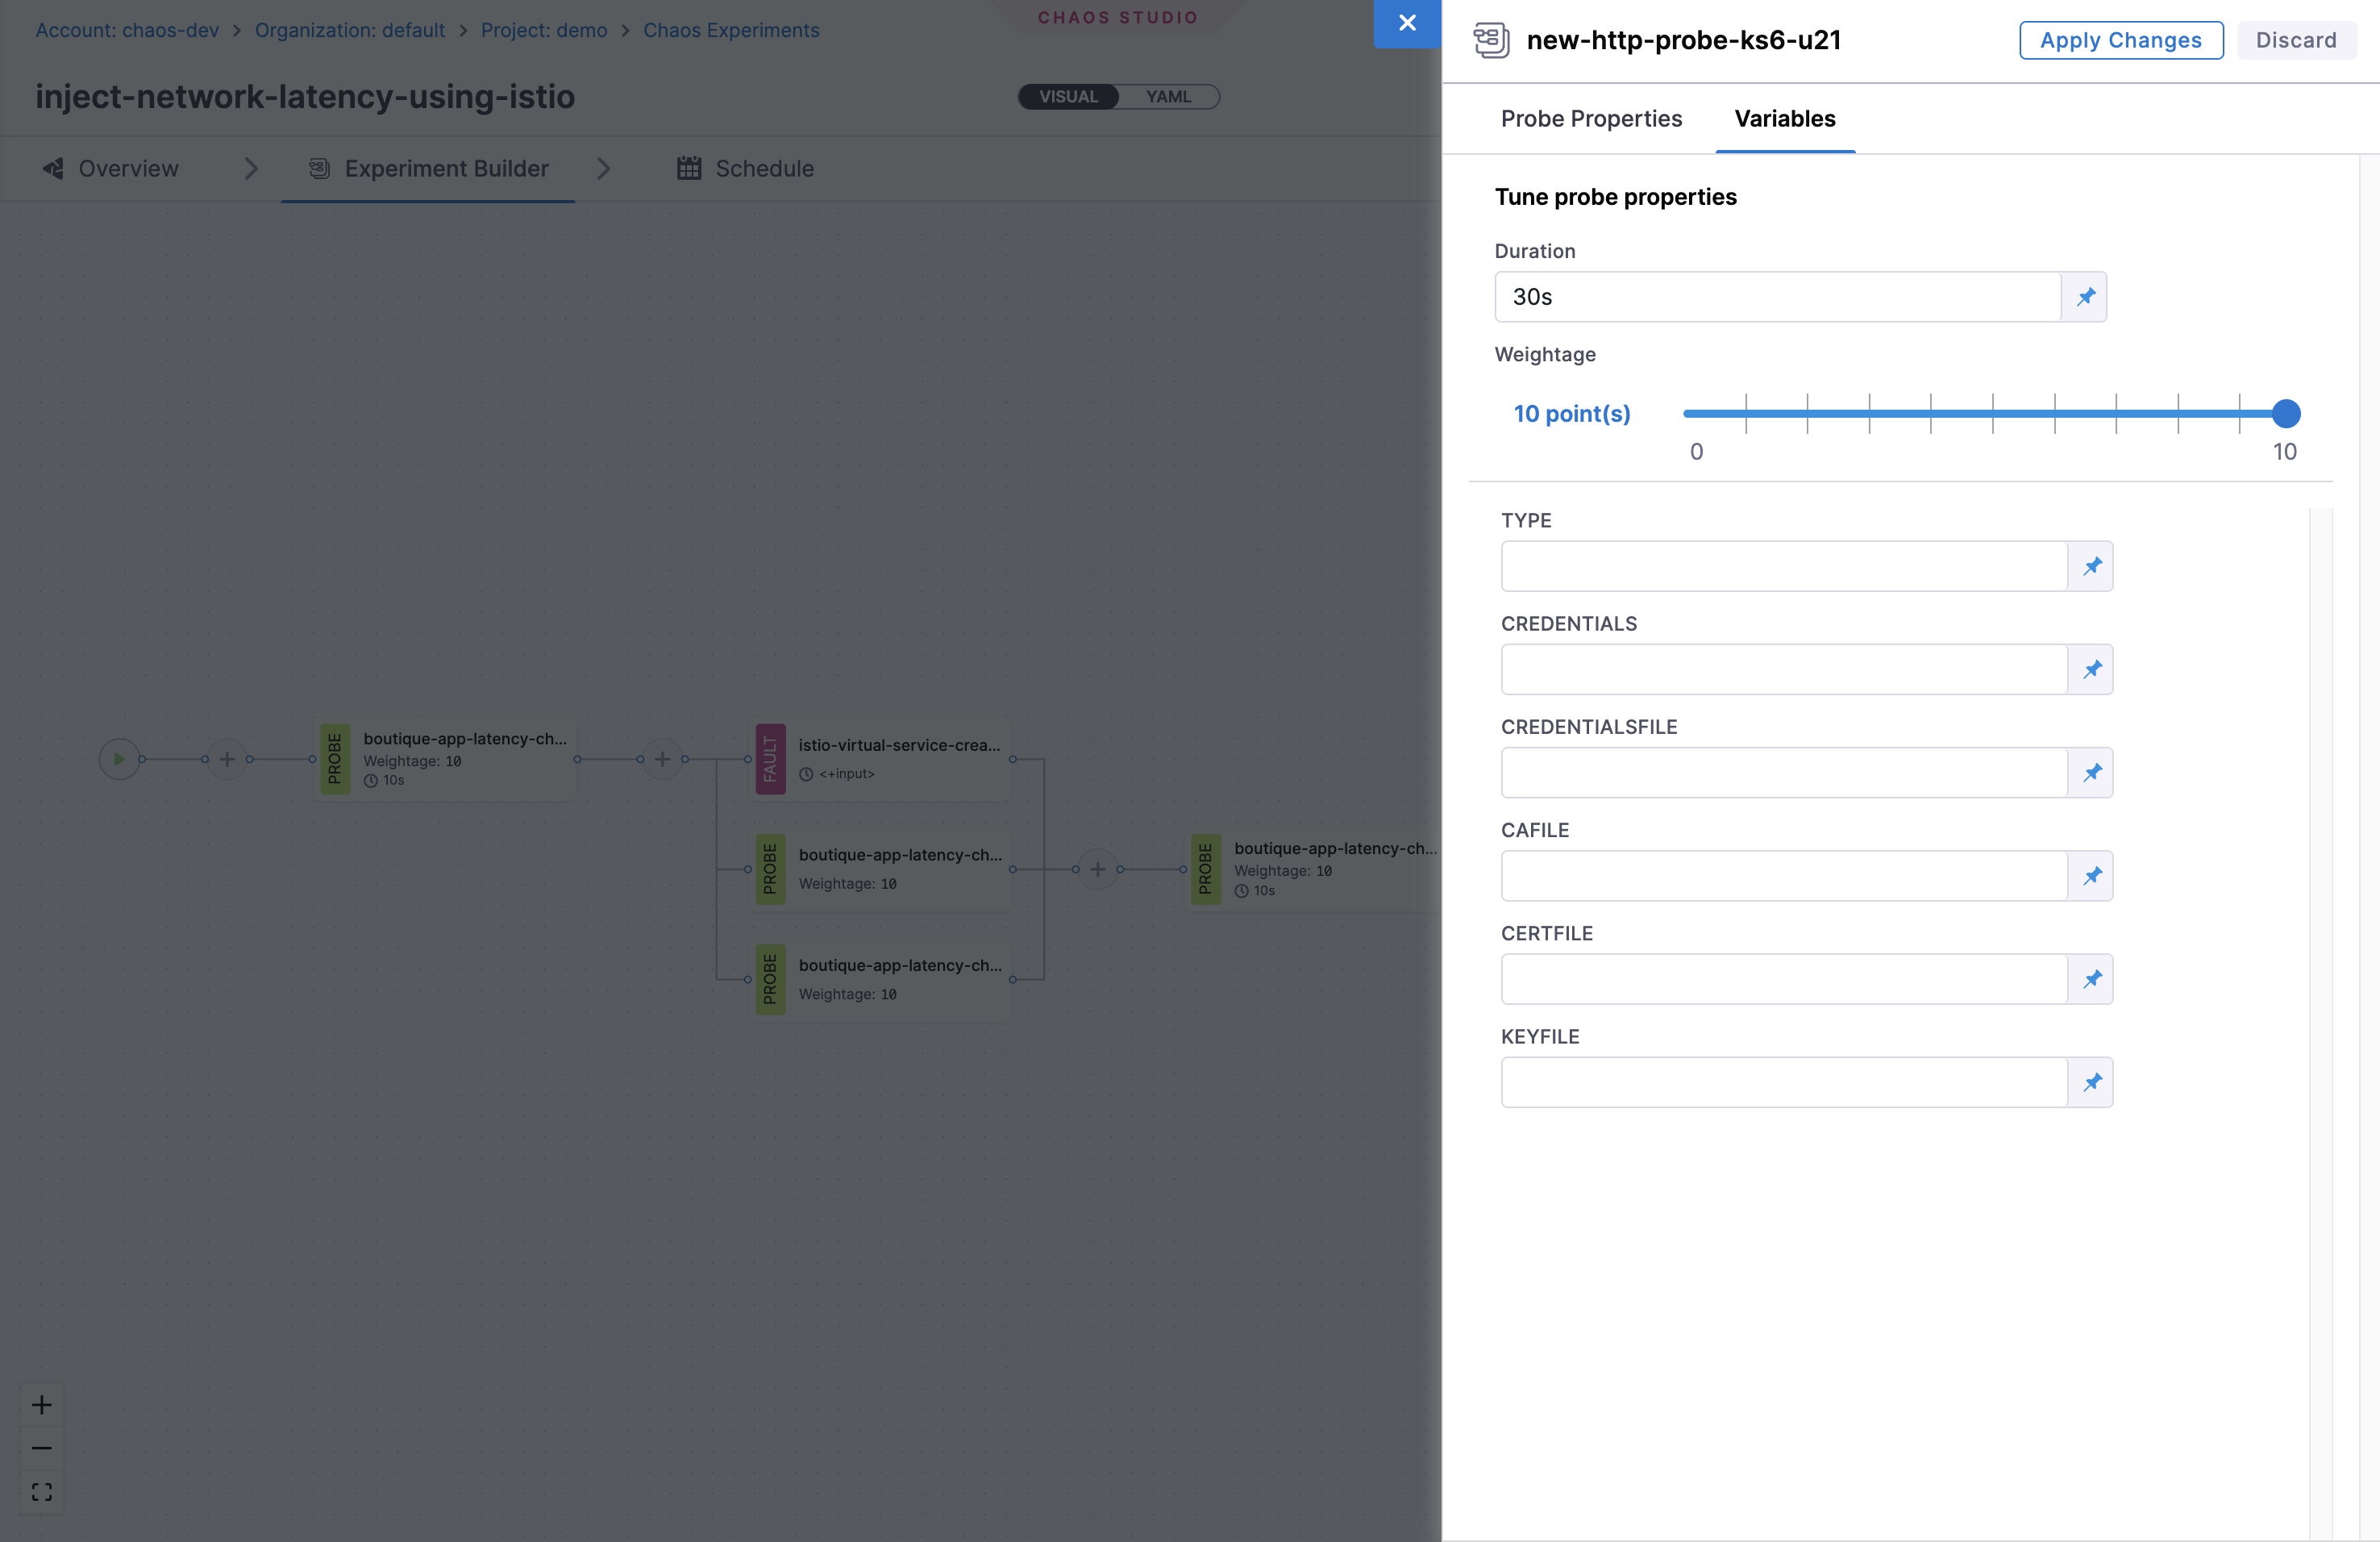Click the Apply Changes button
The height and width of the screenshot is (1542, 2380).
(2120, 40)
